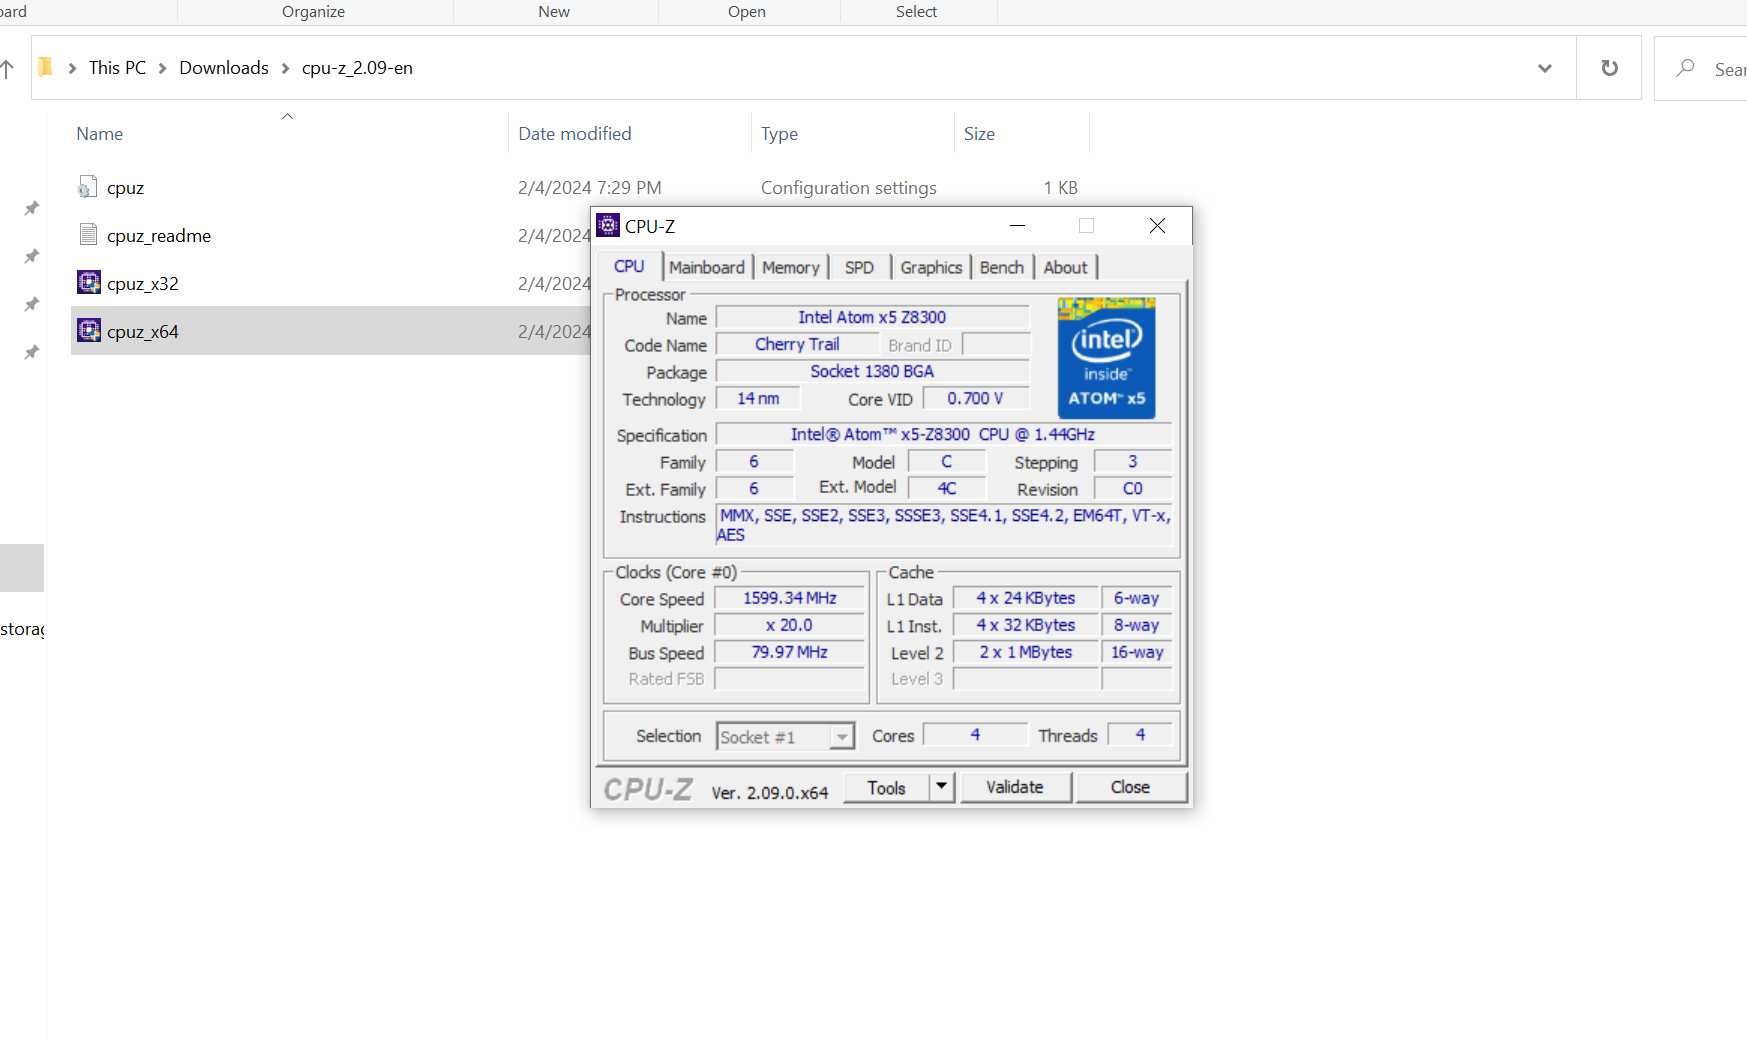The height and width of the screenshot is (1038, 1747).
Task: Click the Stepping value 3
Action: (x=1133, y=462)
